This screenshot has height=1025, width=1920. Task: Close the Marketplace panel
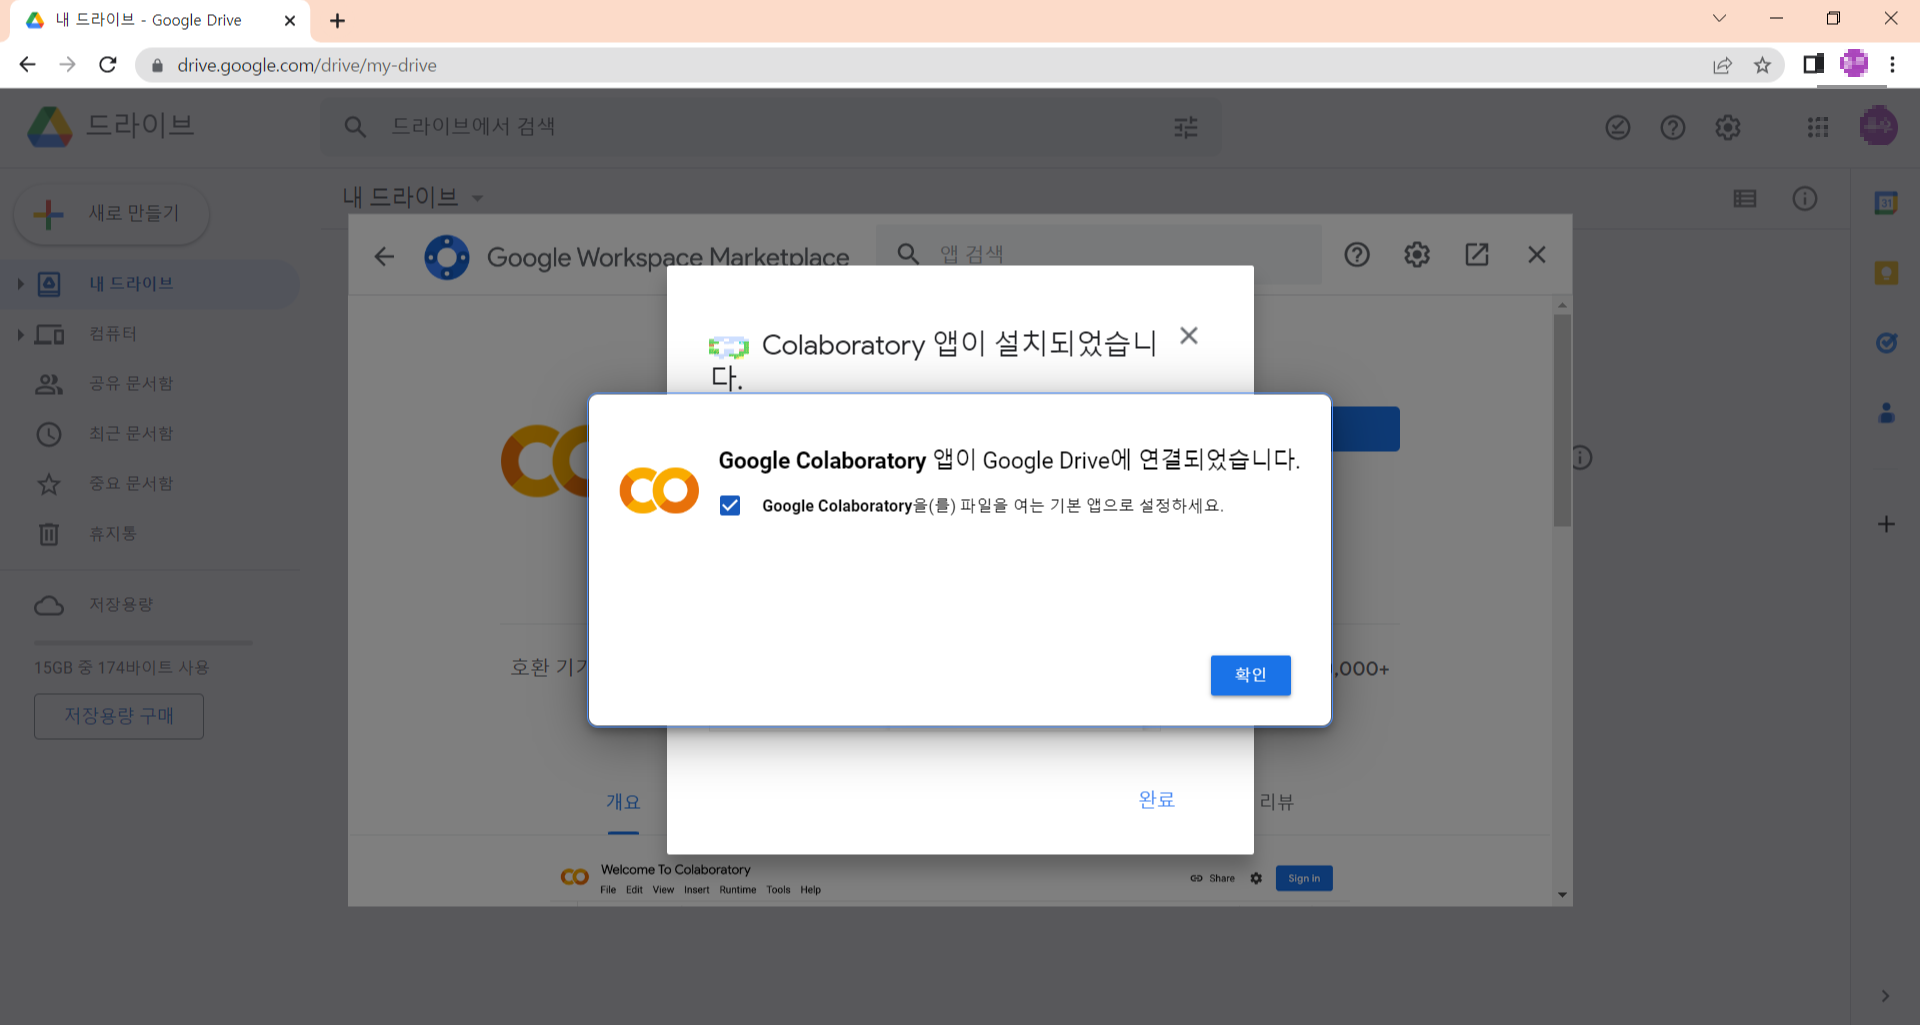1537,255
